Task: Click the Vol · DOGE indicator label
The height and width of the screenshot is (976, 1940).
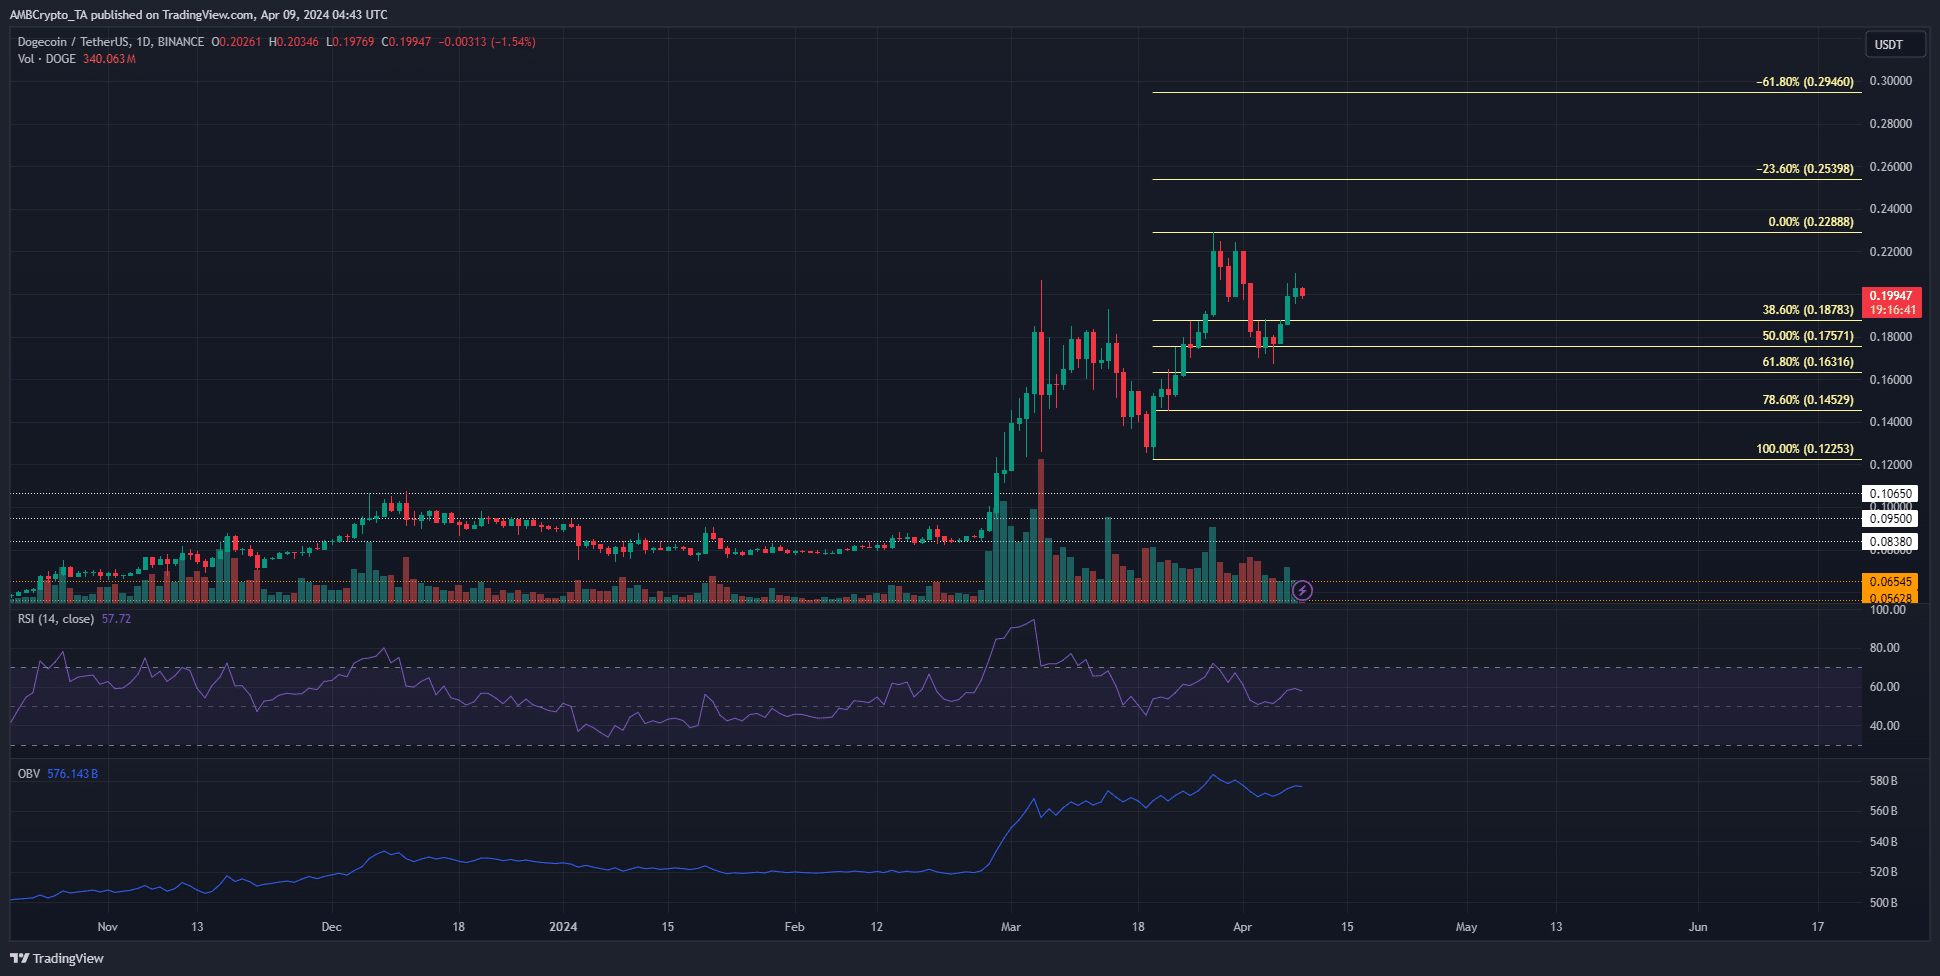Action: 46,59
